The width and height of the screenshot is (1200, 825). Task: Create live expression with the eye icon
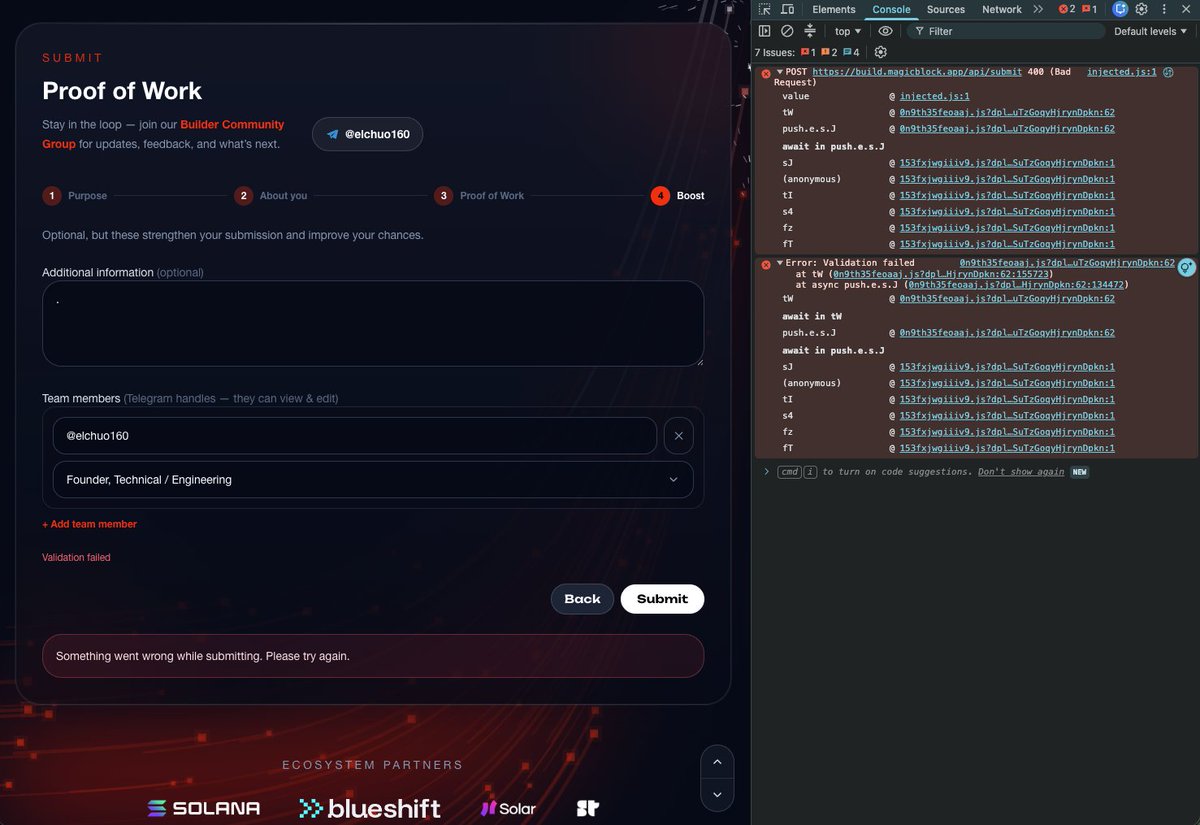pos(885,31)
